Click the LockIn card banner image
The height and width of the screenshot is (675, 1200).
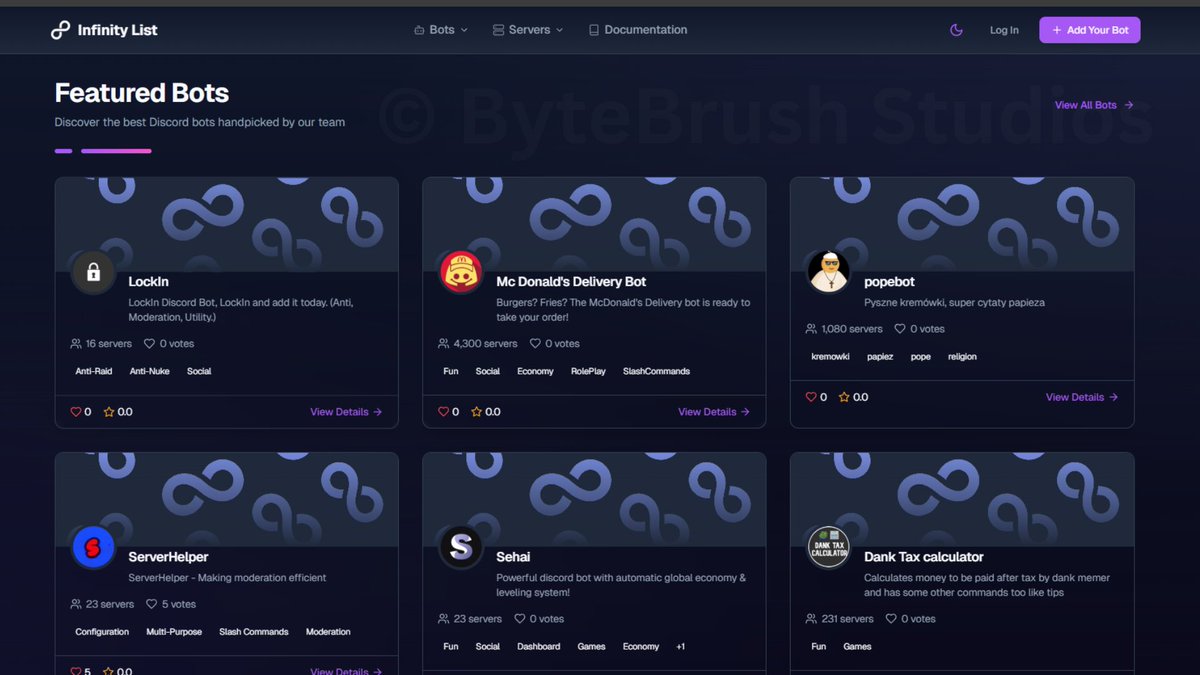click(227, 224)
